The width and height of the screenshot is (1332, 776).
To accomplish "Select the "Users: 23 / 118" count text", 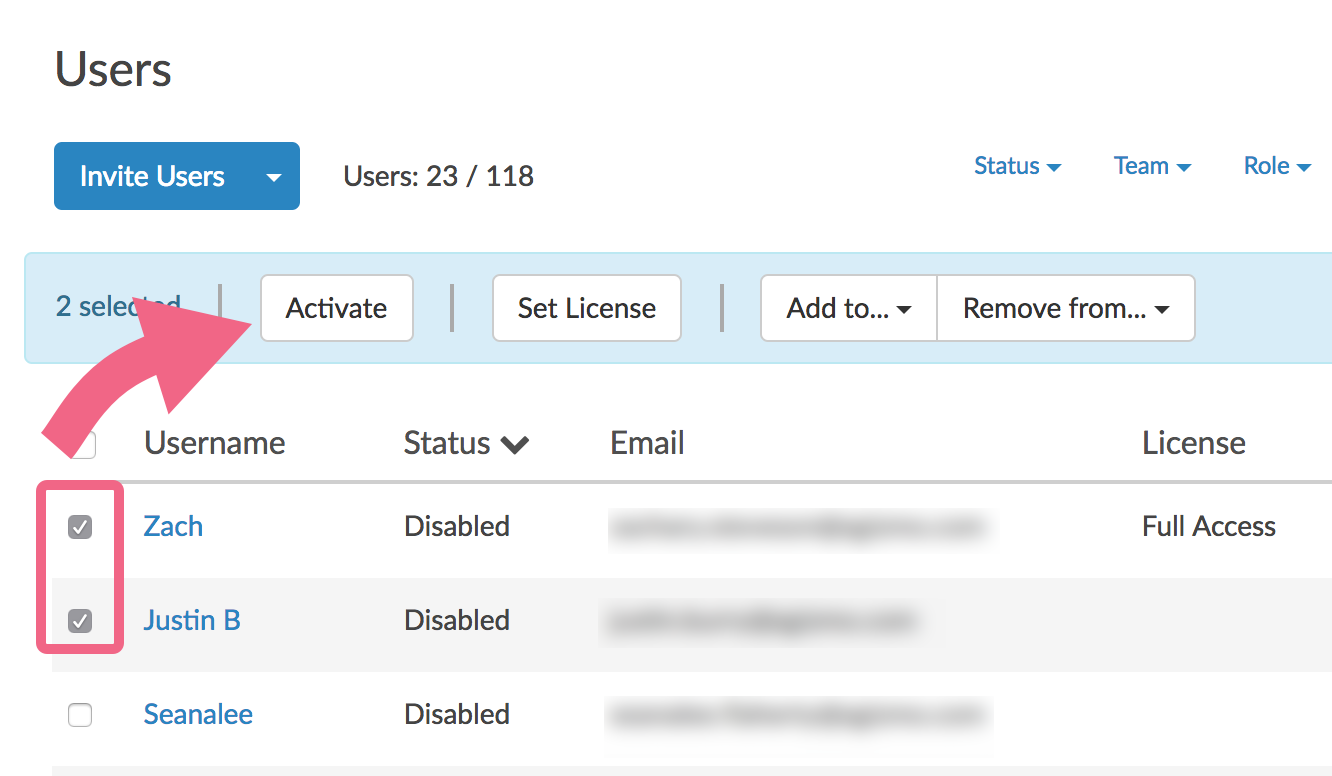I will [x=439, y=177].
